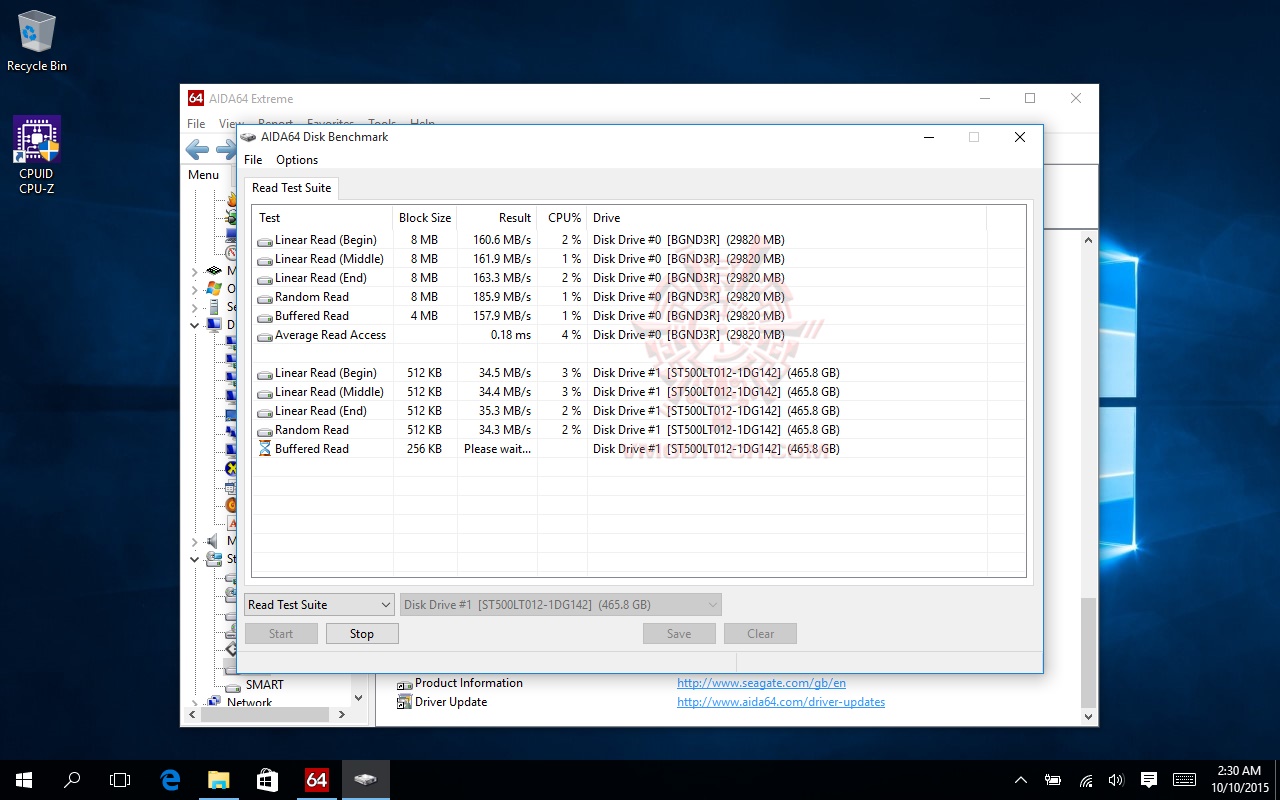Open the aida64.com/driver-updates link
Screen dimensions: 1280x800
pos(781,702)
